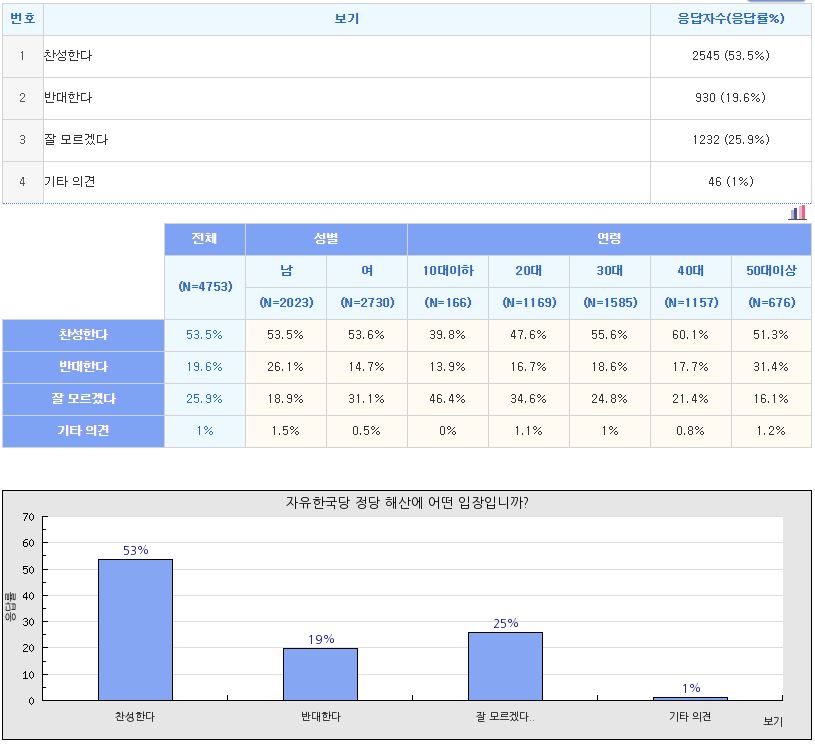Click the 19% label above second bar
The height and width of the screenshot is (746, 815).
[321, 640]
